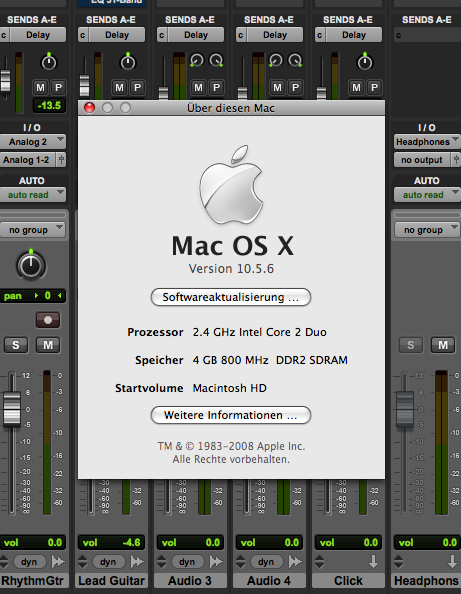Click the small send fader on Lead Guitar
Screen dimensions: 461x594
pyautogui.click(x=84, y=85)
